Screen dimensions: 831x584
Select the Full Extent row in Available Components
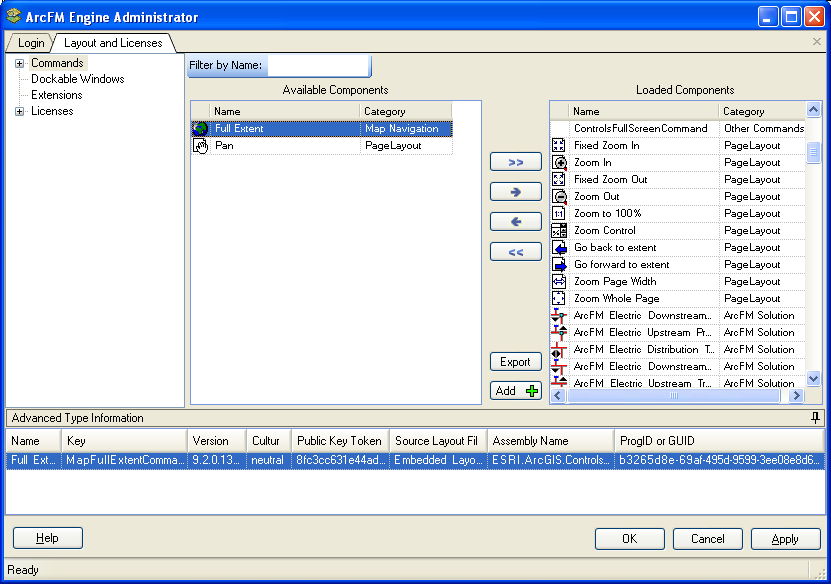tap(322, 129)
